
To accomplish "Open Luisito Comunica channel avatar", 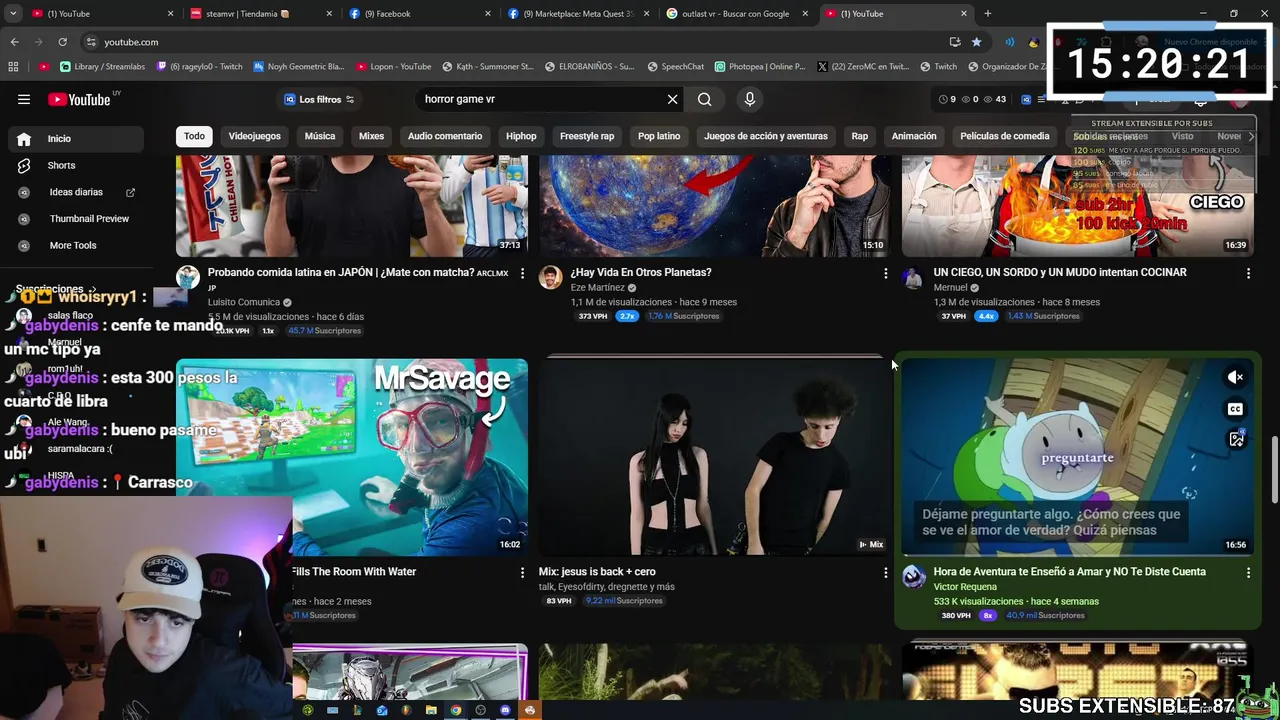I will tap(187, 277).
